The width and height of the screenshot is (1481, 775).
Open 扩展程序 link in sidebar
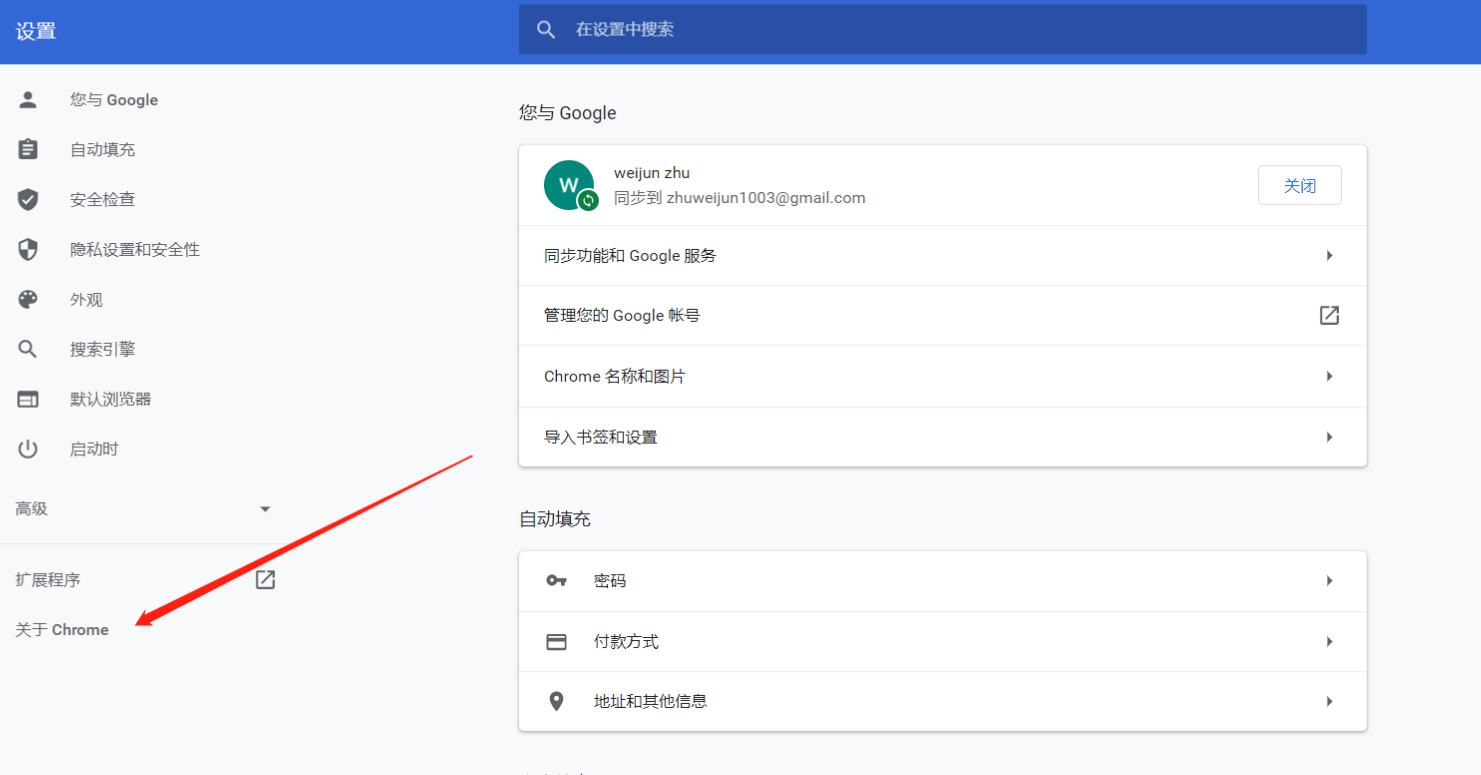pyautogui.click(x=48, y=579)
